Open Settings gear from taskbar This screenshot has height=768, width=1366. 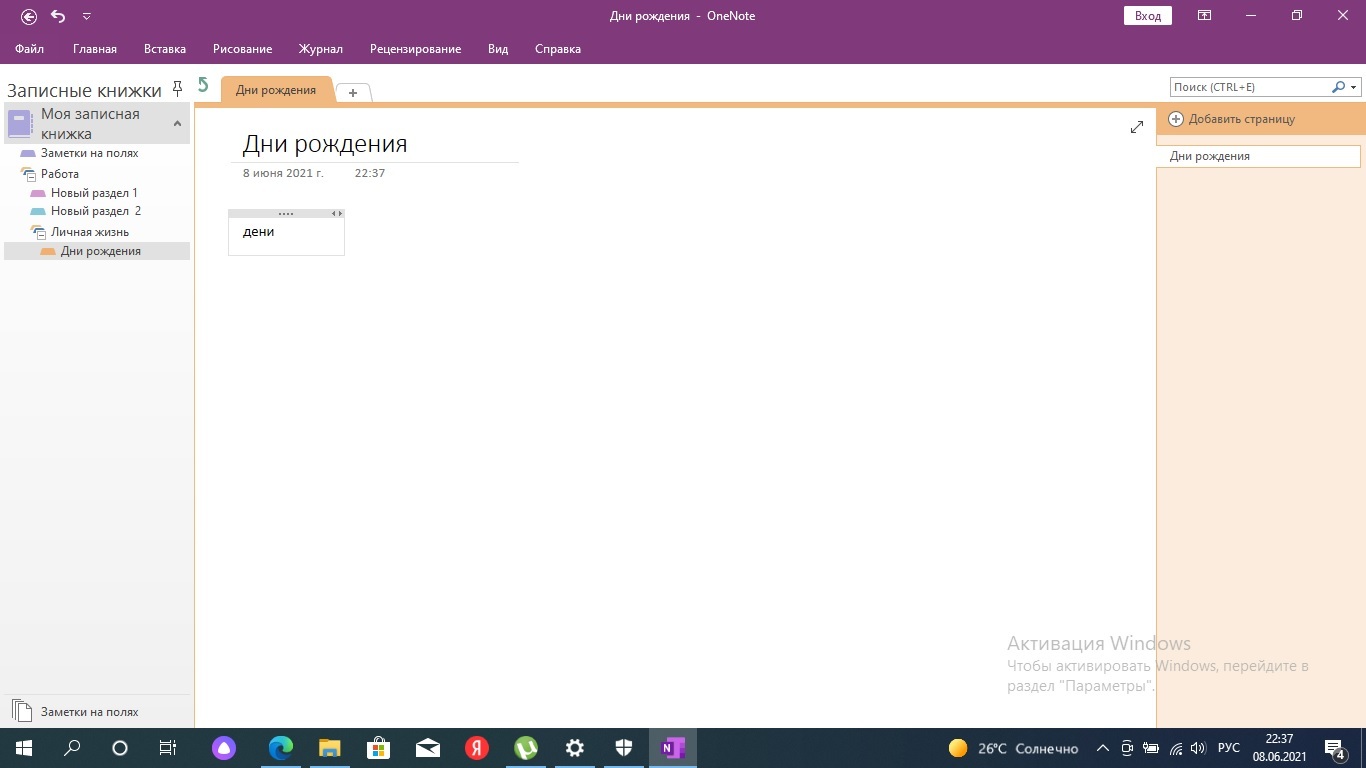click(574, 748)
